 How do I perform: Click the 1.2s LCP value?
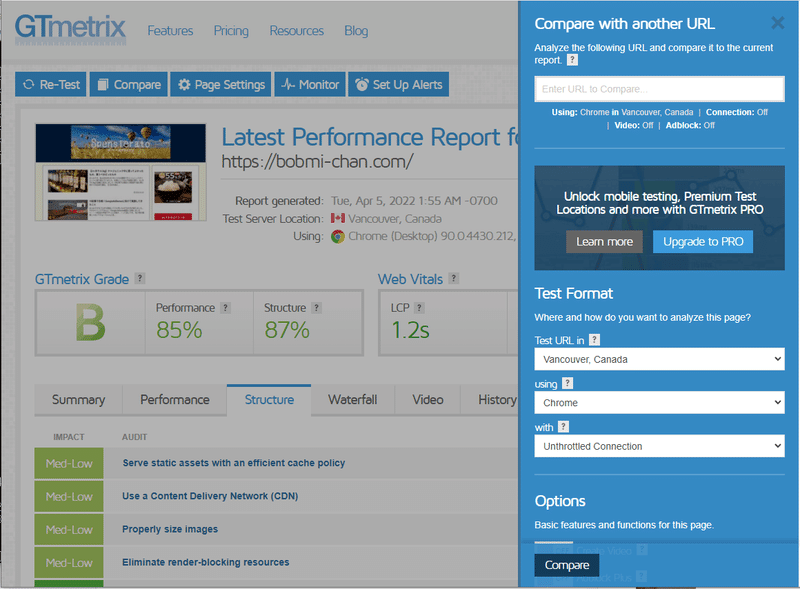(410, 330)
